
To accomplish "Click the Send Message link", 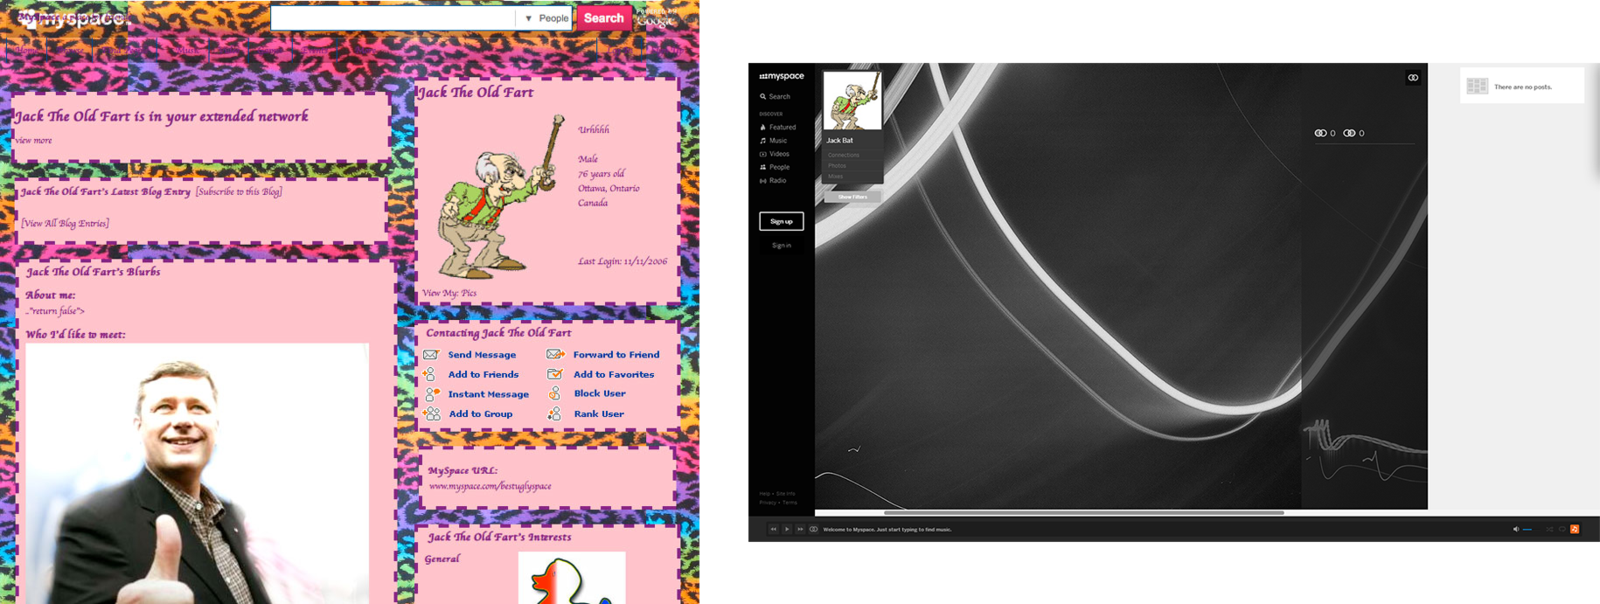I will [482, 355].
